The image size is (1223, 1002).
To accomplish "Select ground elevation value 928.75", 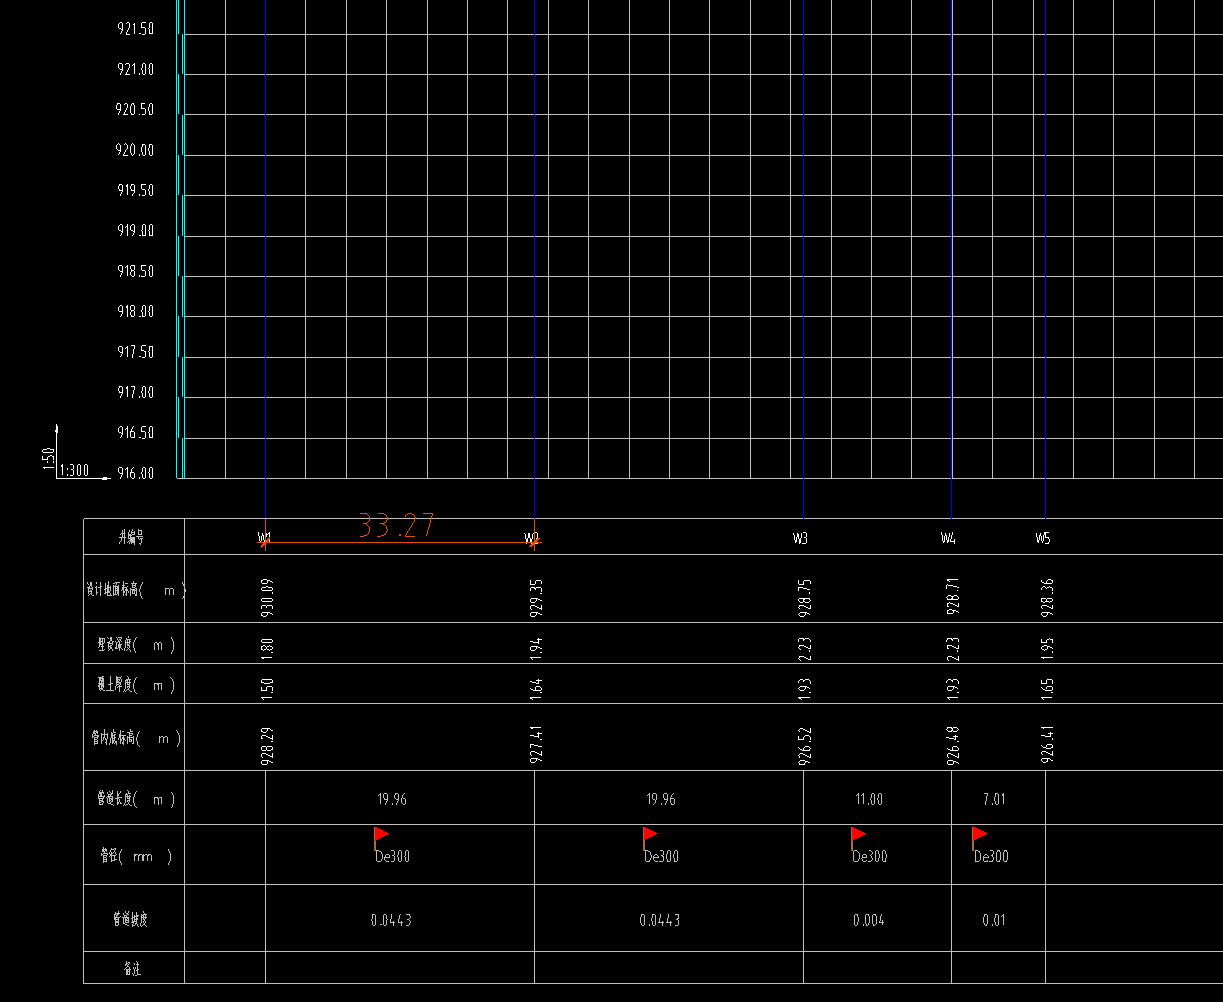I will click(x=805, y=596).
